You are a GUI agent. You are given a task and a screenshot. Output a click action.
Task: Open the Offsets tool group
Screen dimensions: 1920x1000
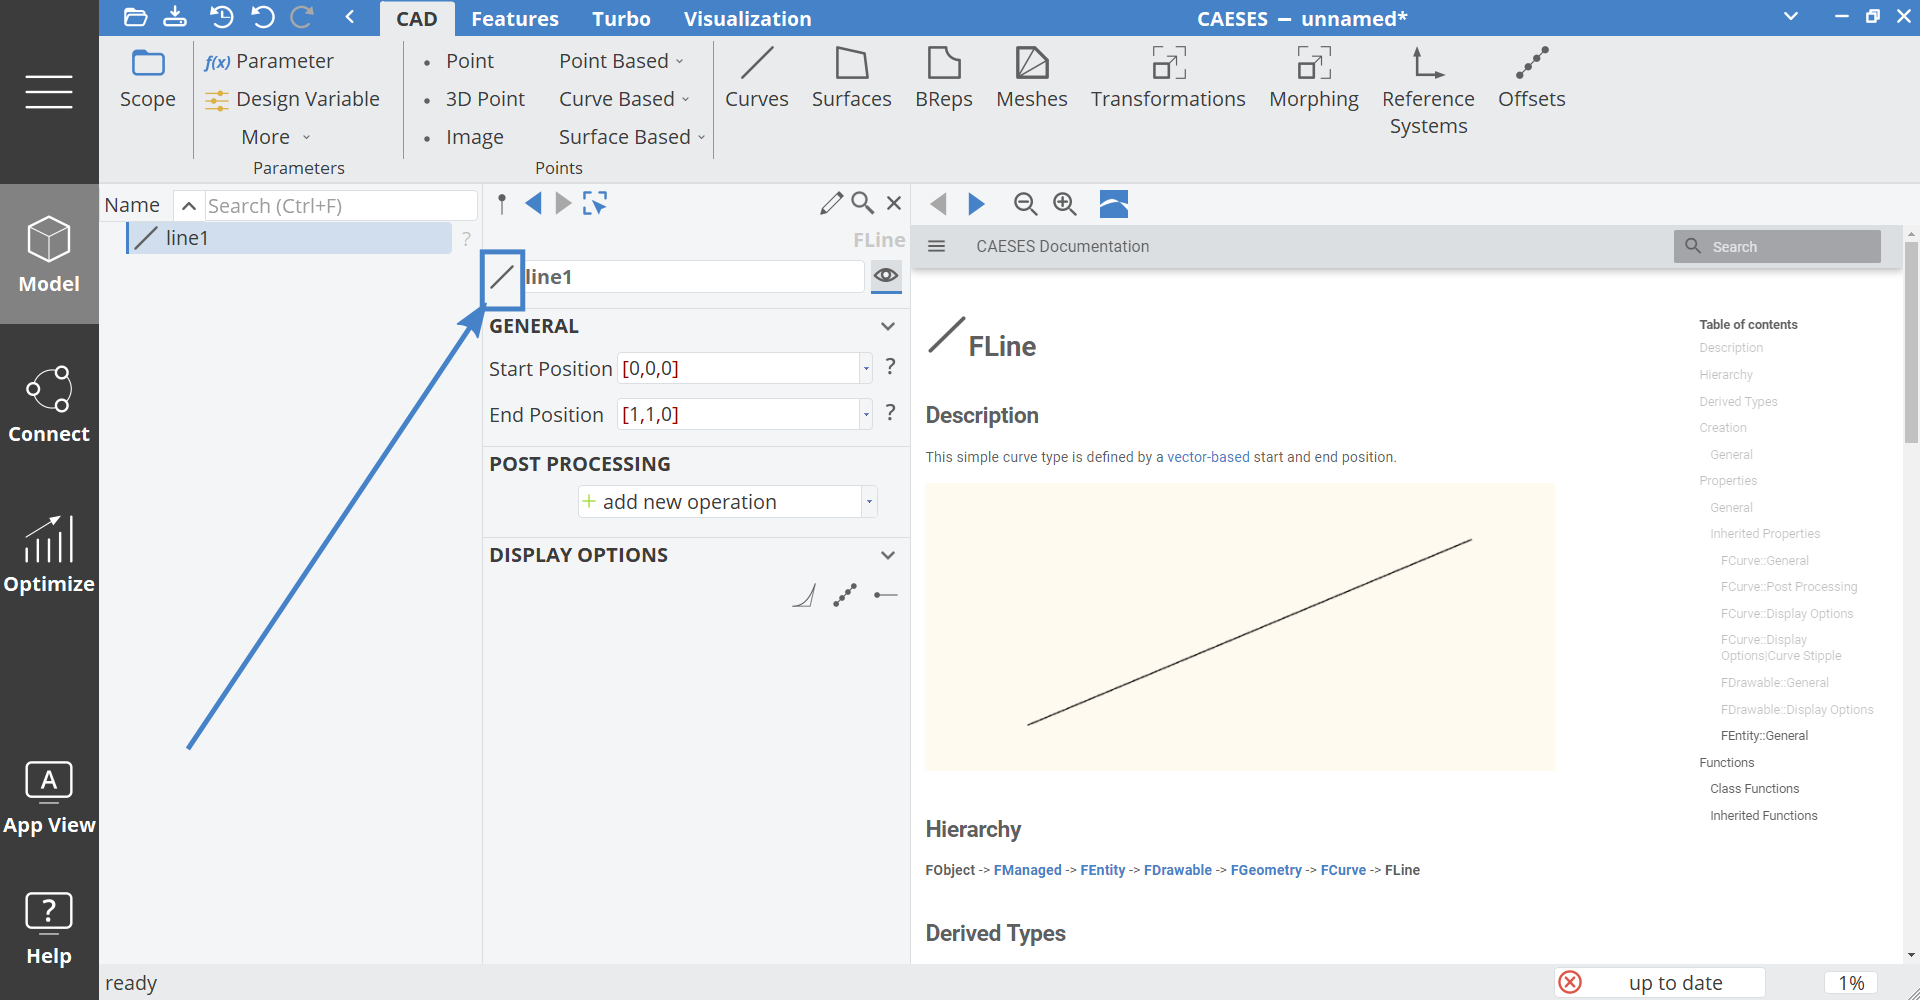(1532, 78)
